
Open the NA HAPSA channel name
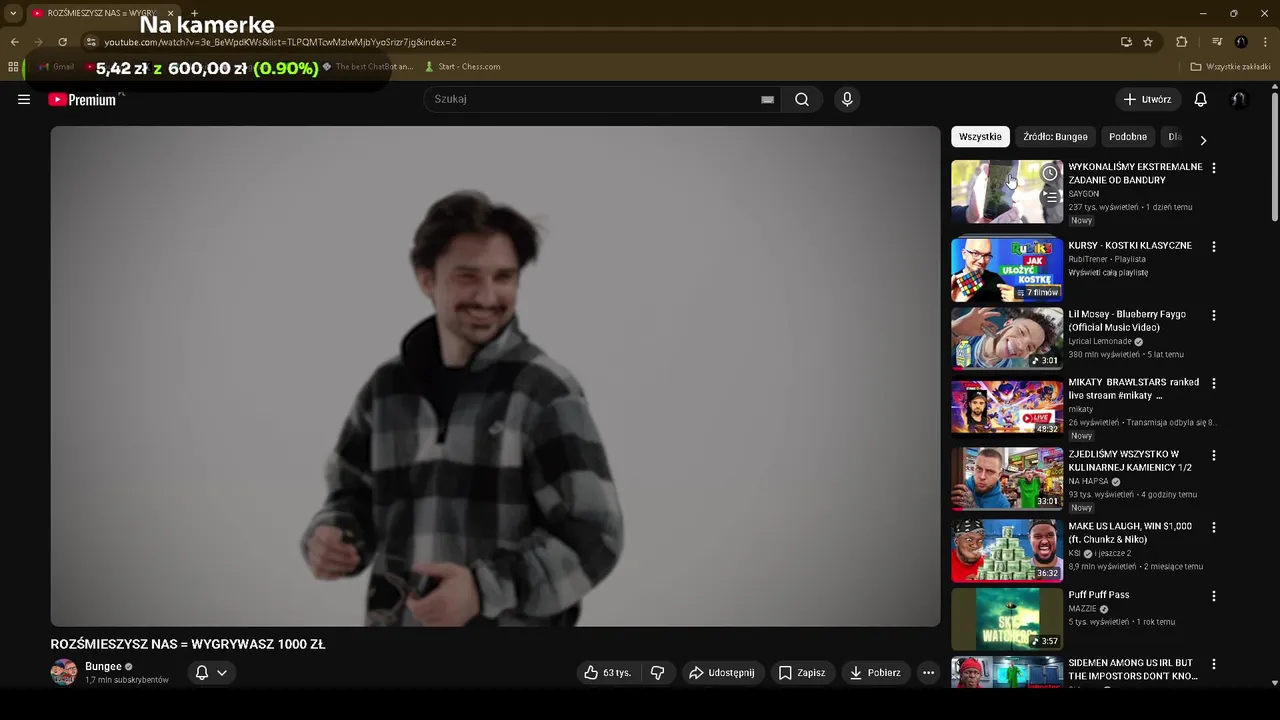(1089, 481)
